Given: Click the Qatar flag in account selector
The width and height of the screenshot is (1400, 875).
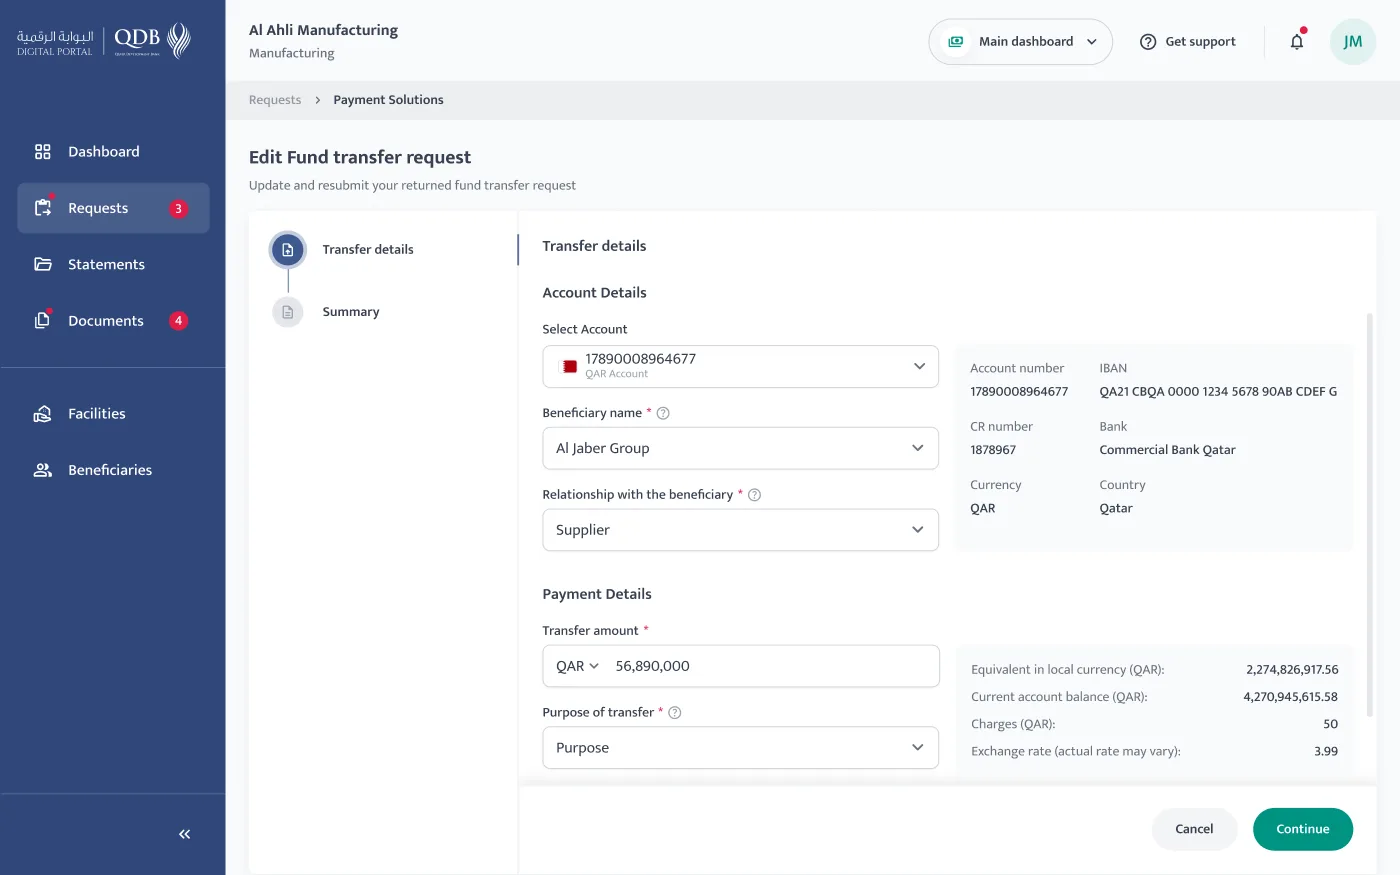Looking at the screenshot, I should point(570,367).
